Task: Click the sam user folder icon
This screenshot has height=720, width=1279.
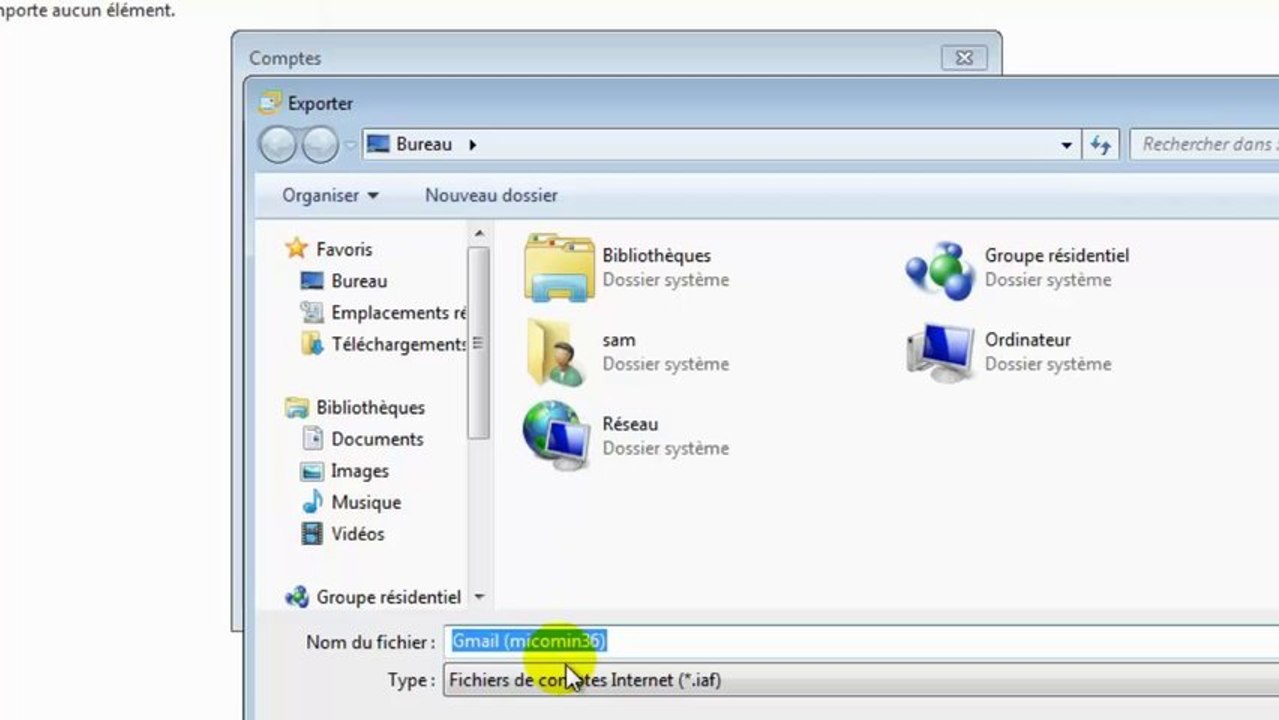Action: click(556, 352)
